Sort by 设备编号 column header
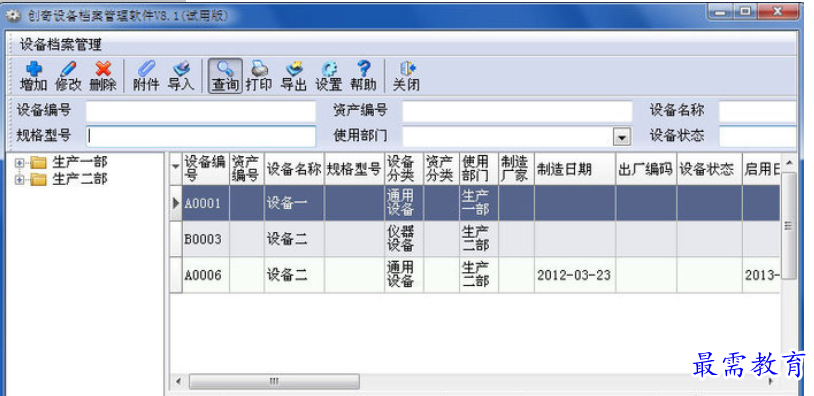 point(206,169)
